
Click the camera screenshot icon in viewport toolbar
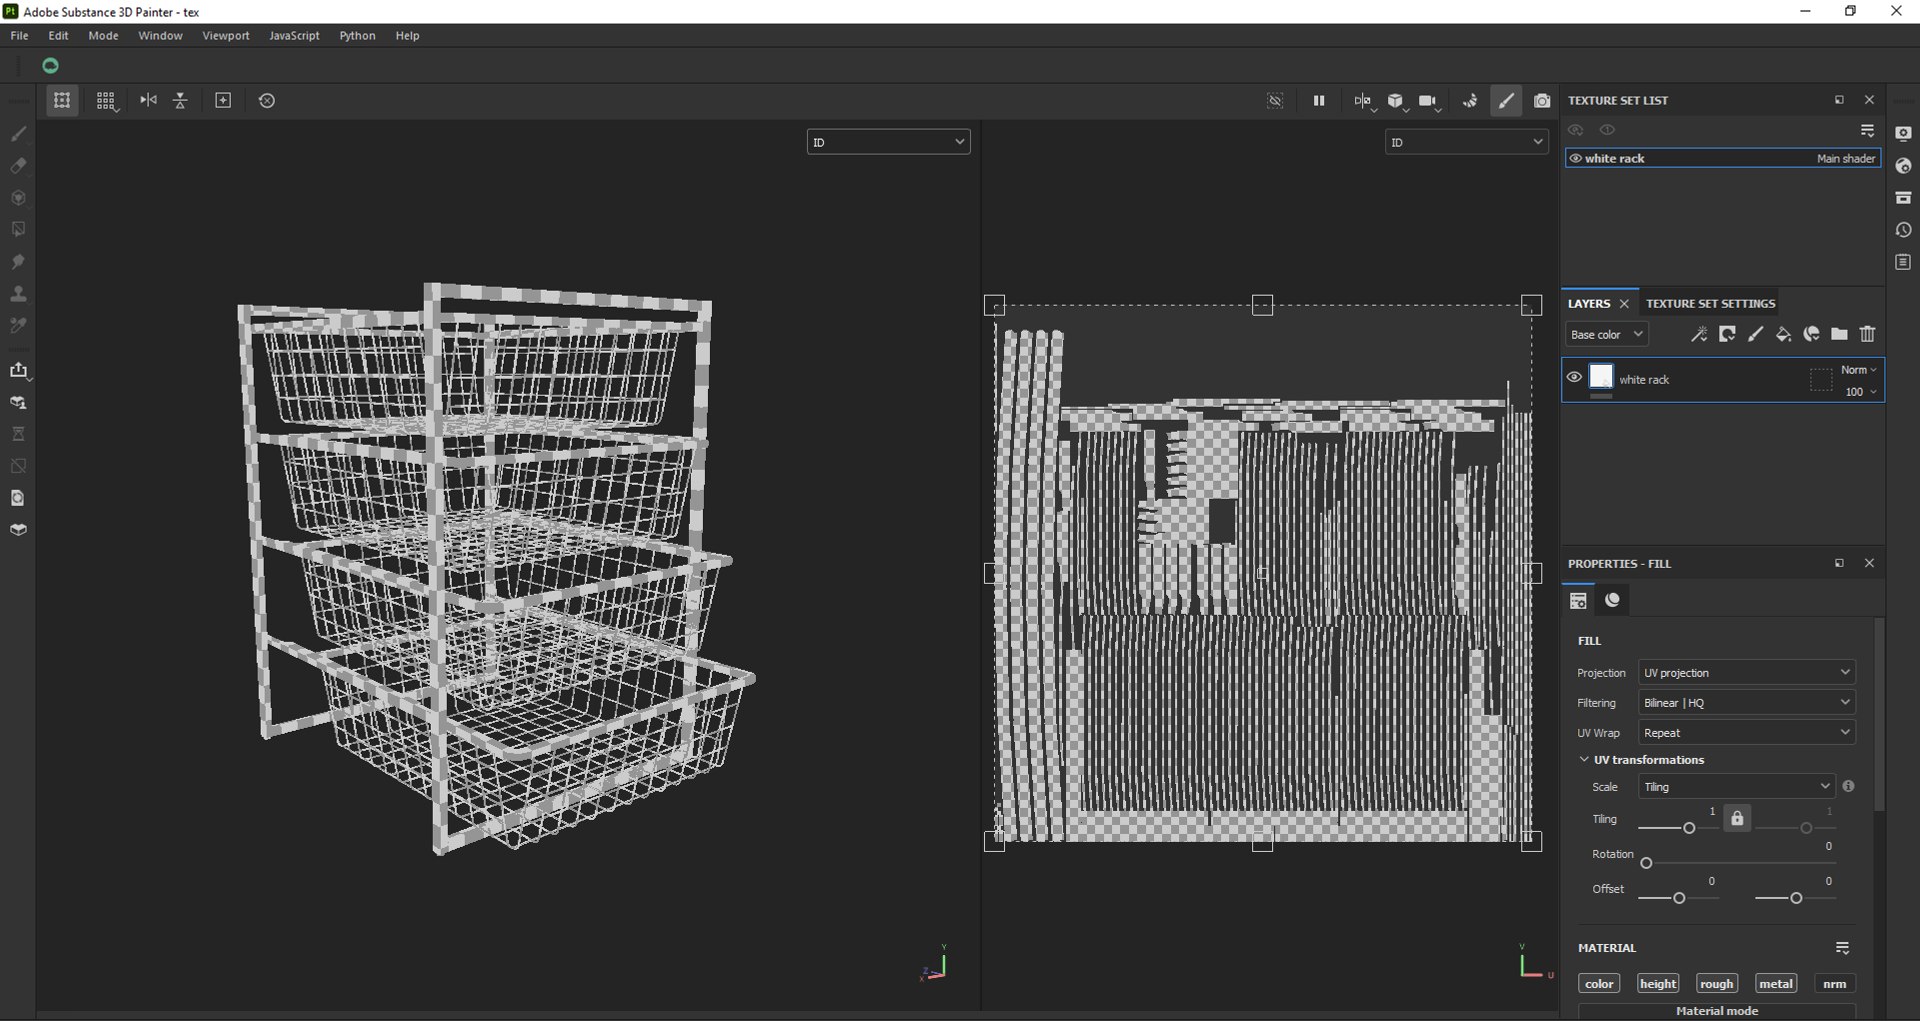tap(1542, 100)
